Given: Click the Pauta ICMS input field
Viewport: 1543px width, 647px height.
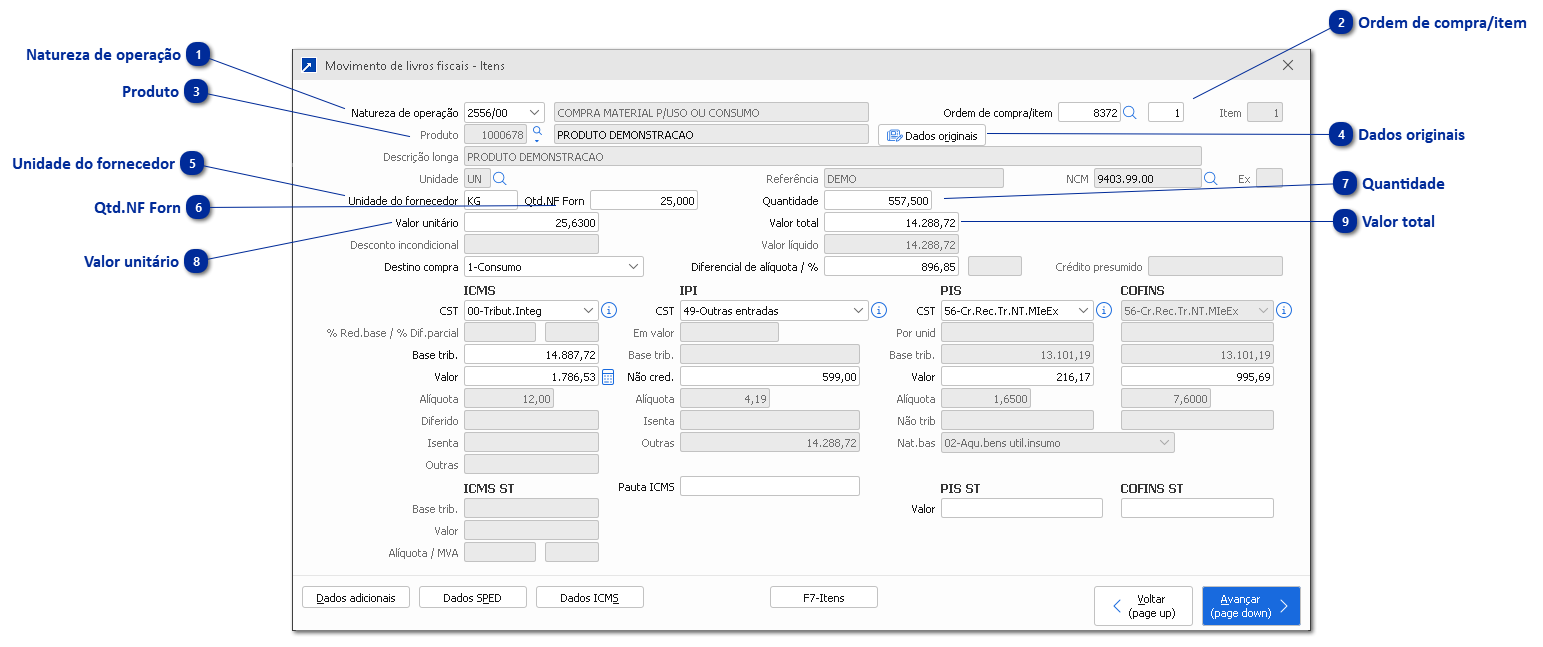Looking at the screenshot, I should tap(769, 487).
